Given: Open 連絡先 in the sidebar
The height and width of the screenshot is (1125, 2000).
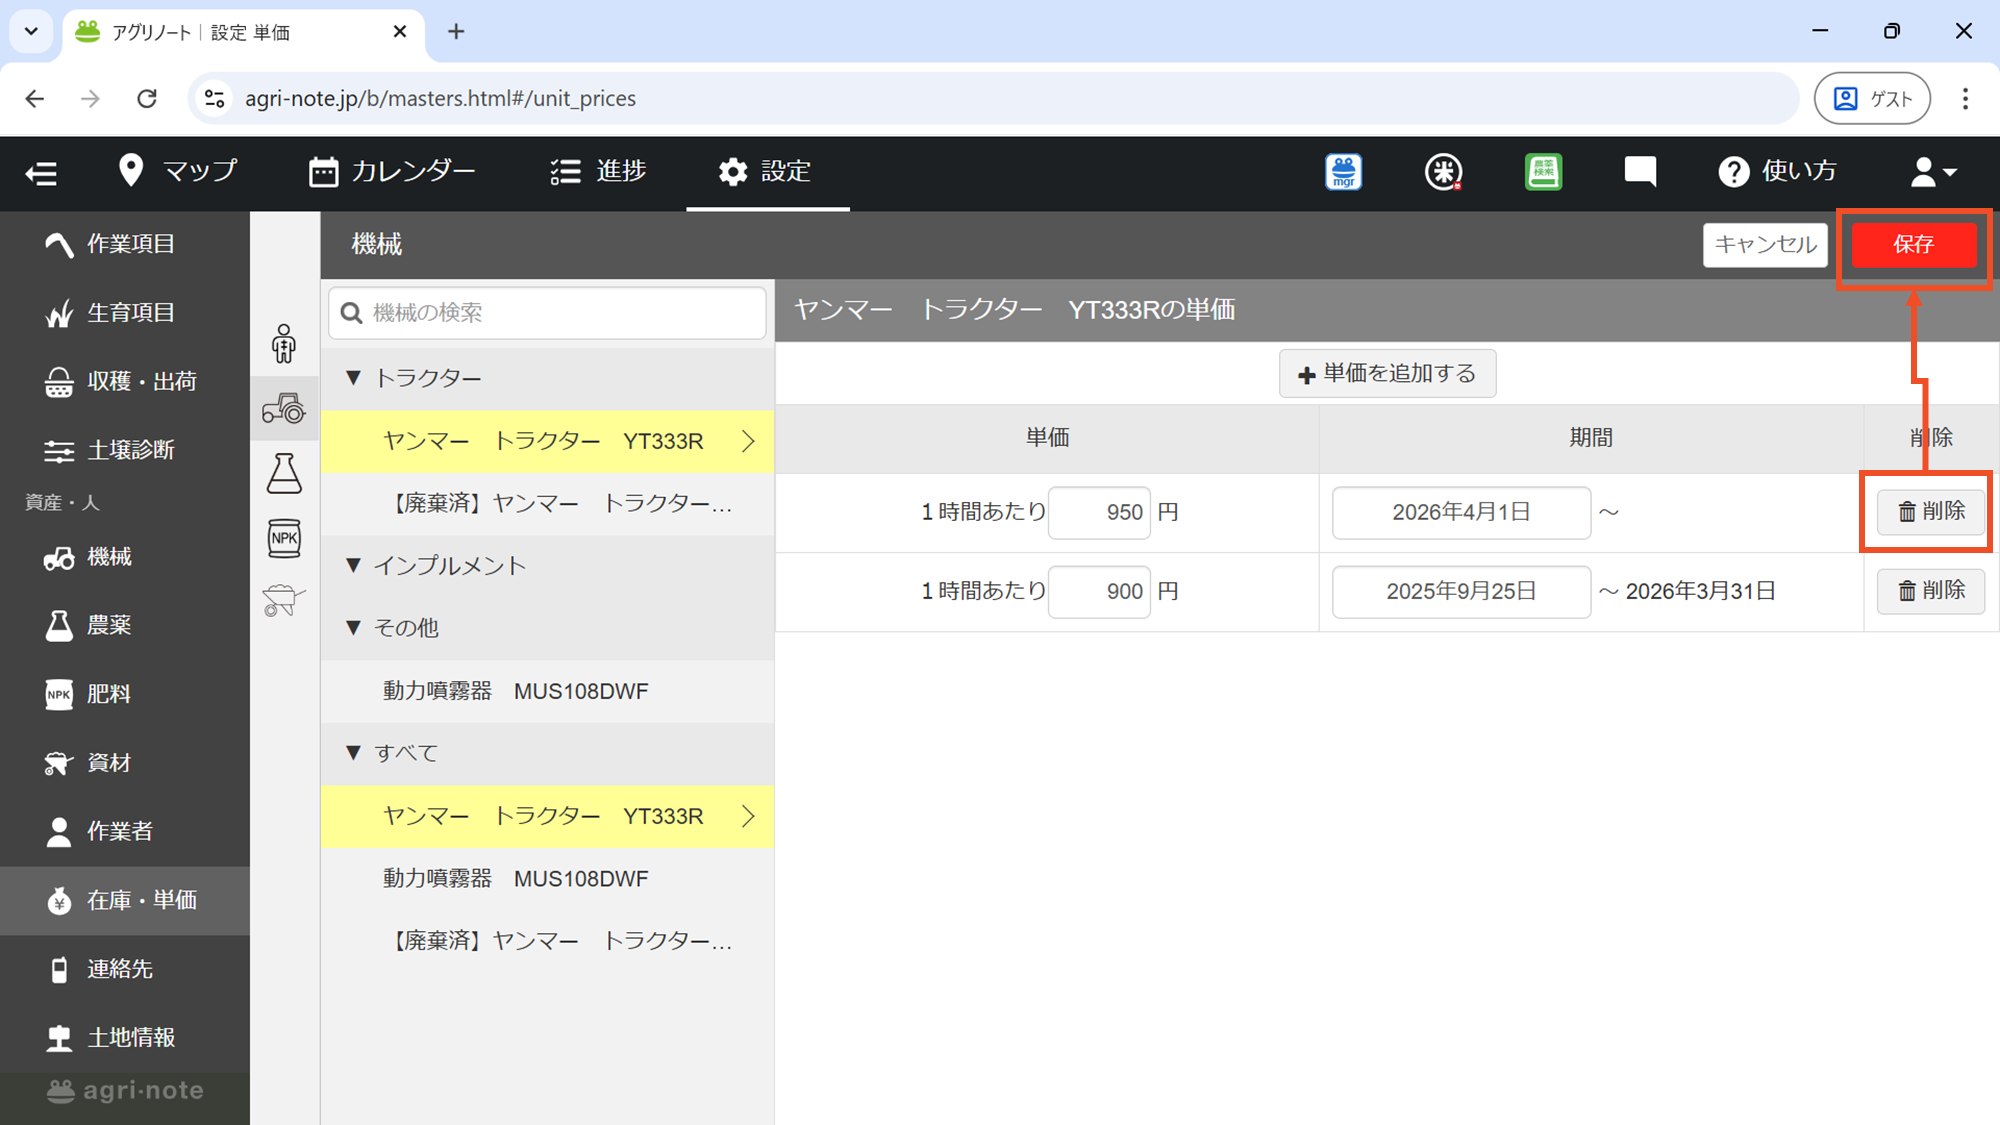Looking at the screenshot, I should pos(125,969).
